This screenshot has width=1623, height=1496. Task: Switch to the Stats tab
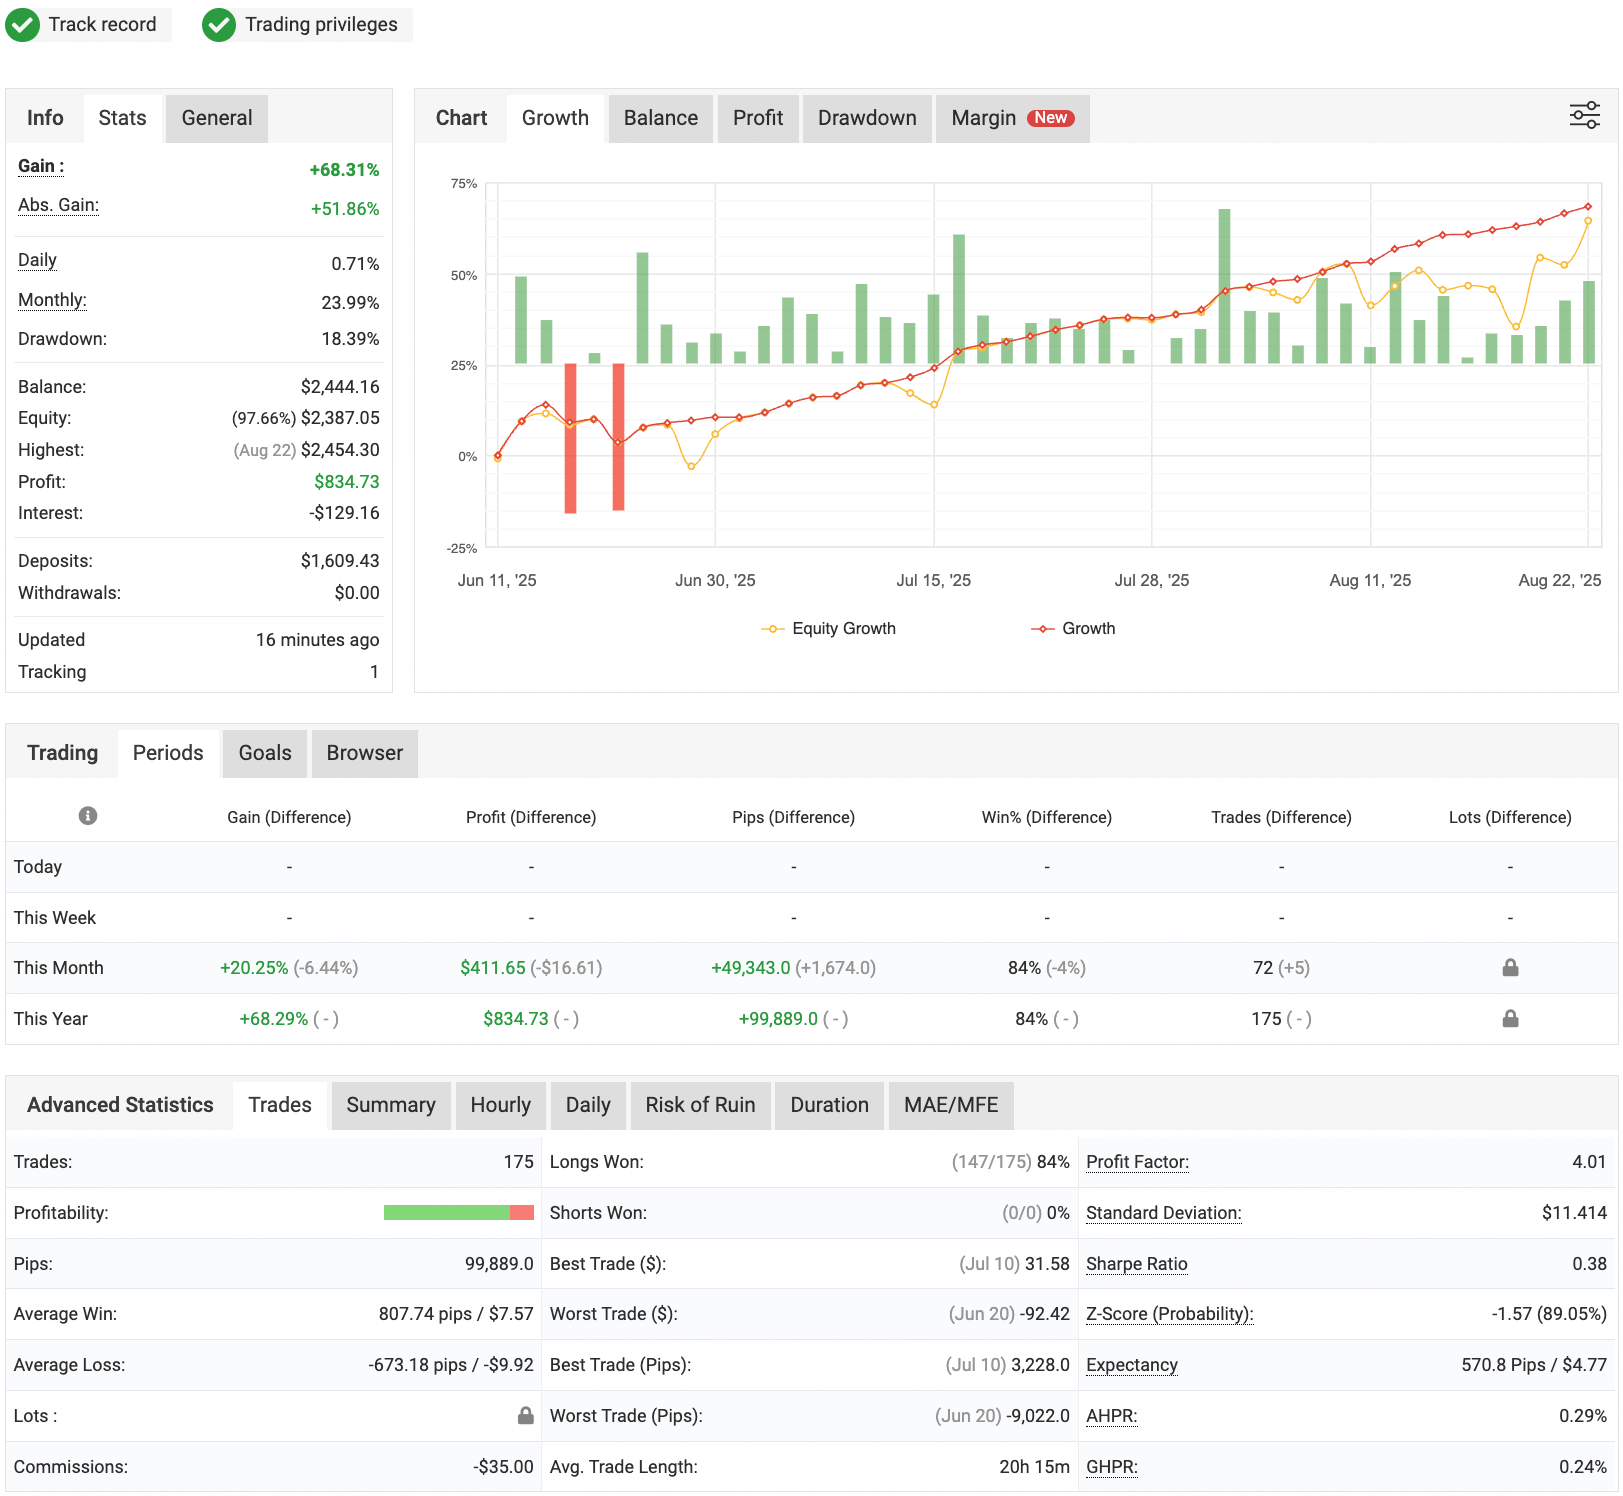[122, 118]
